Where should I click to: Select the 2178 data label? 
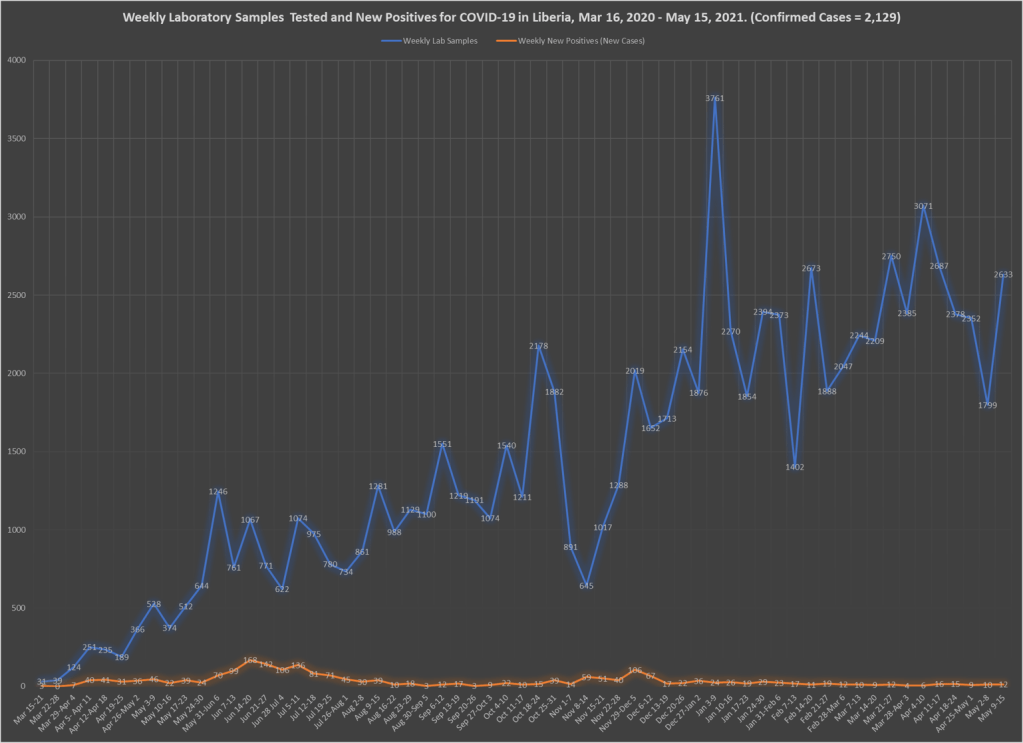(538, 346)
